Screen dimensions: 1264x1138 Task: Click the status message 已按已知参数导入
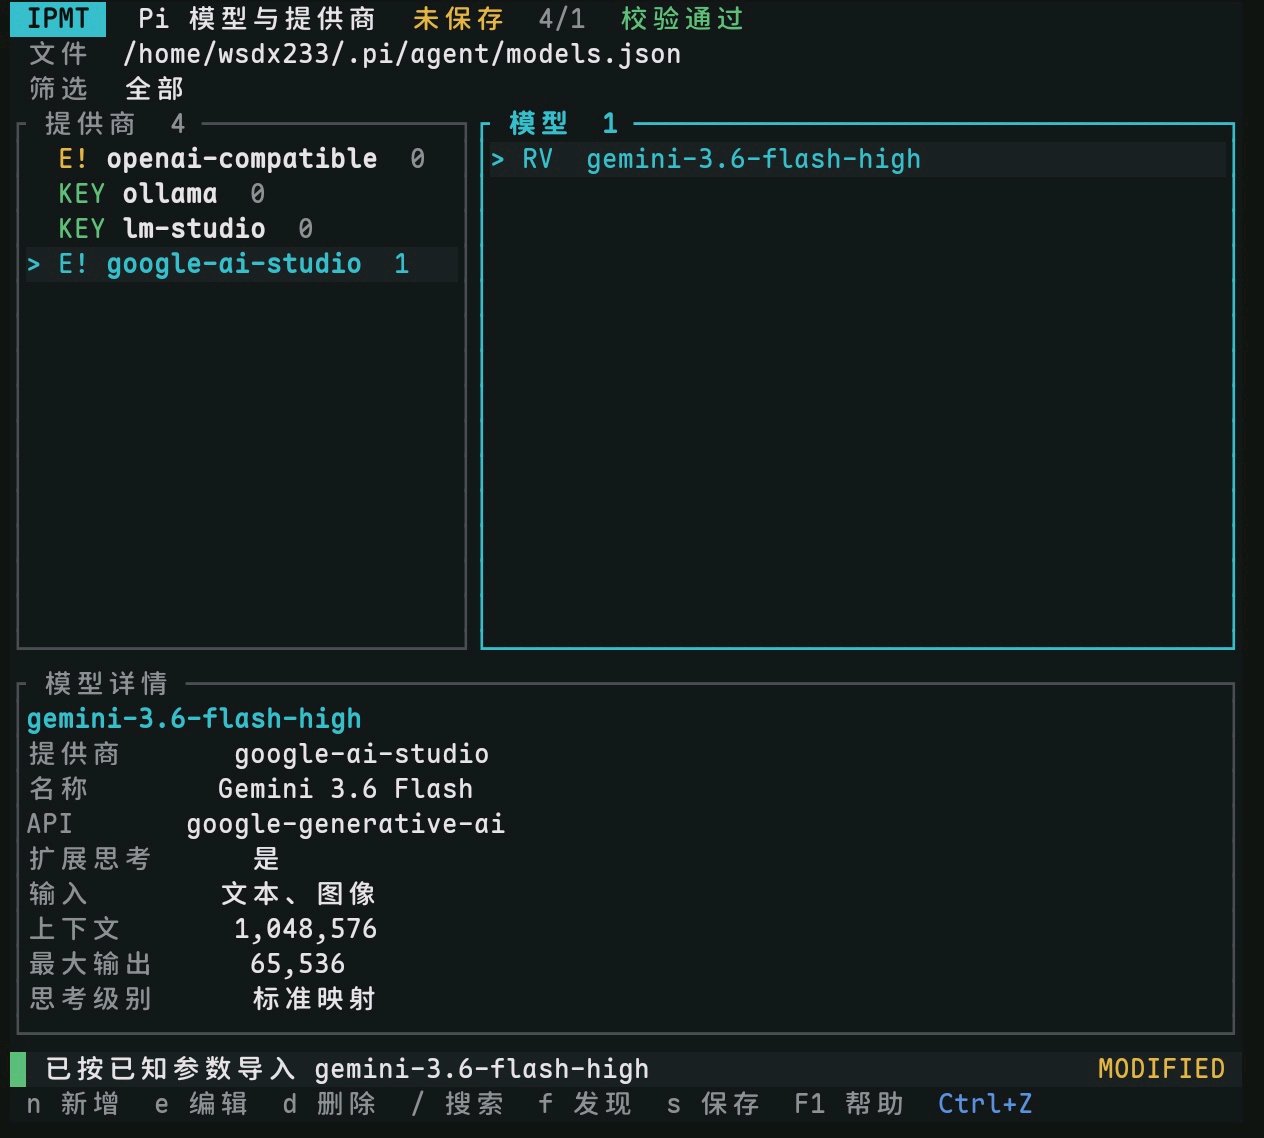coord(170,1069)
